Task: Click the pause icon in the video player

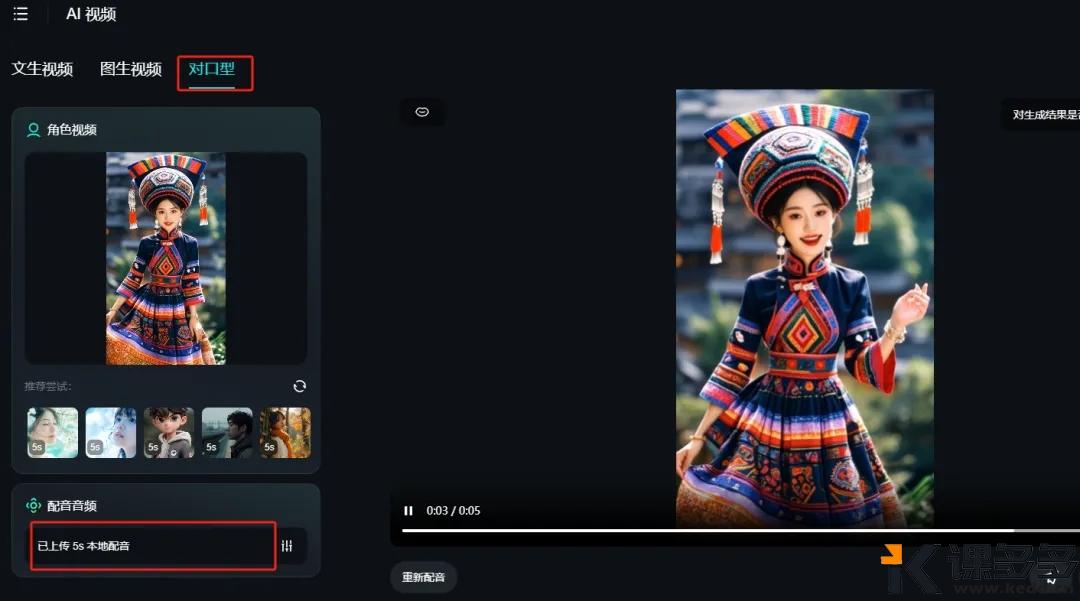Action: 408,510
